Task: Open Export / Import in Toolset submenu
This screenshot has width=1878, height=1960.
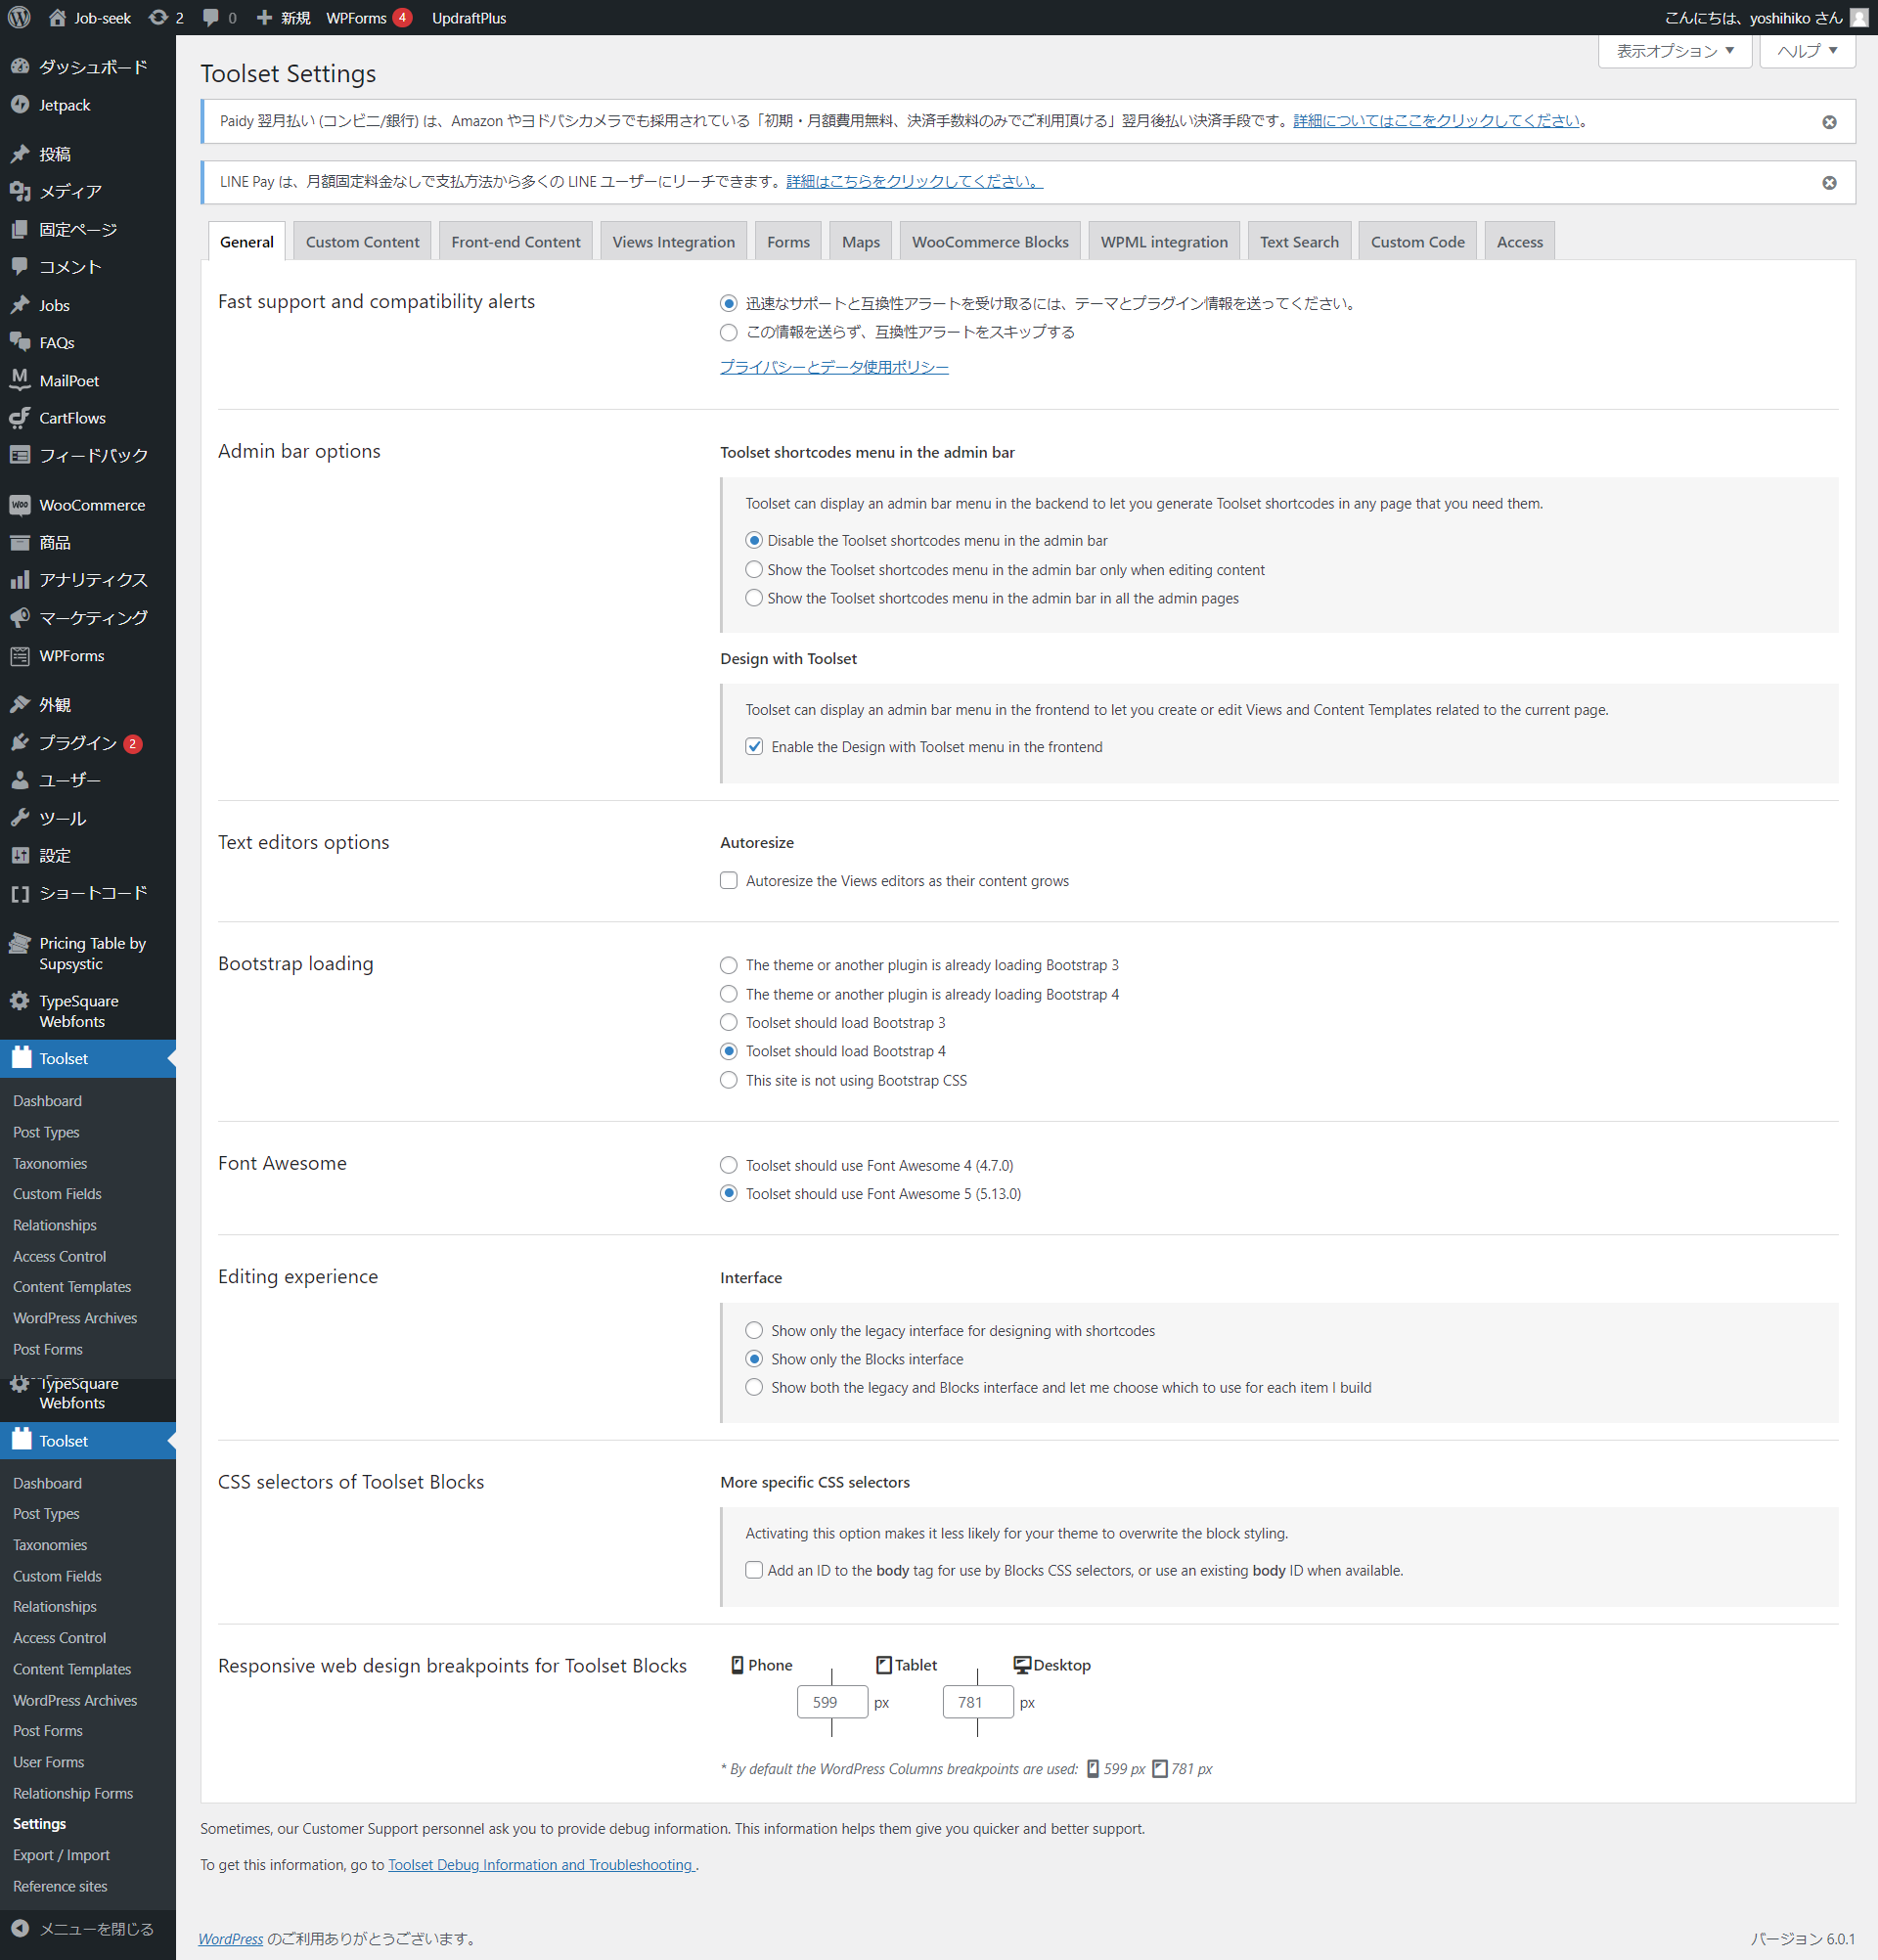Action: point(61,1855)
